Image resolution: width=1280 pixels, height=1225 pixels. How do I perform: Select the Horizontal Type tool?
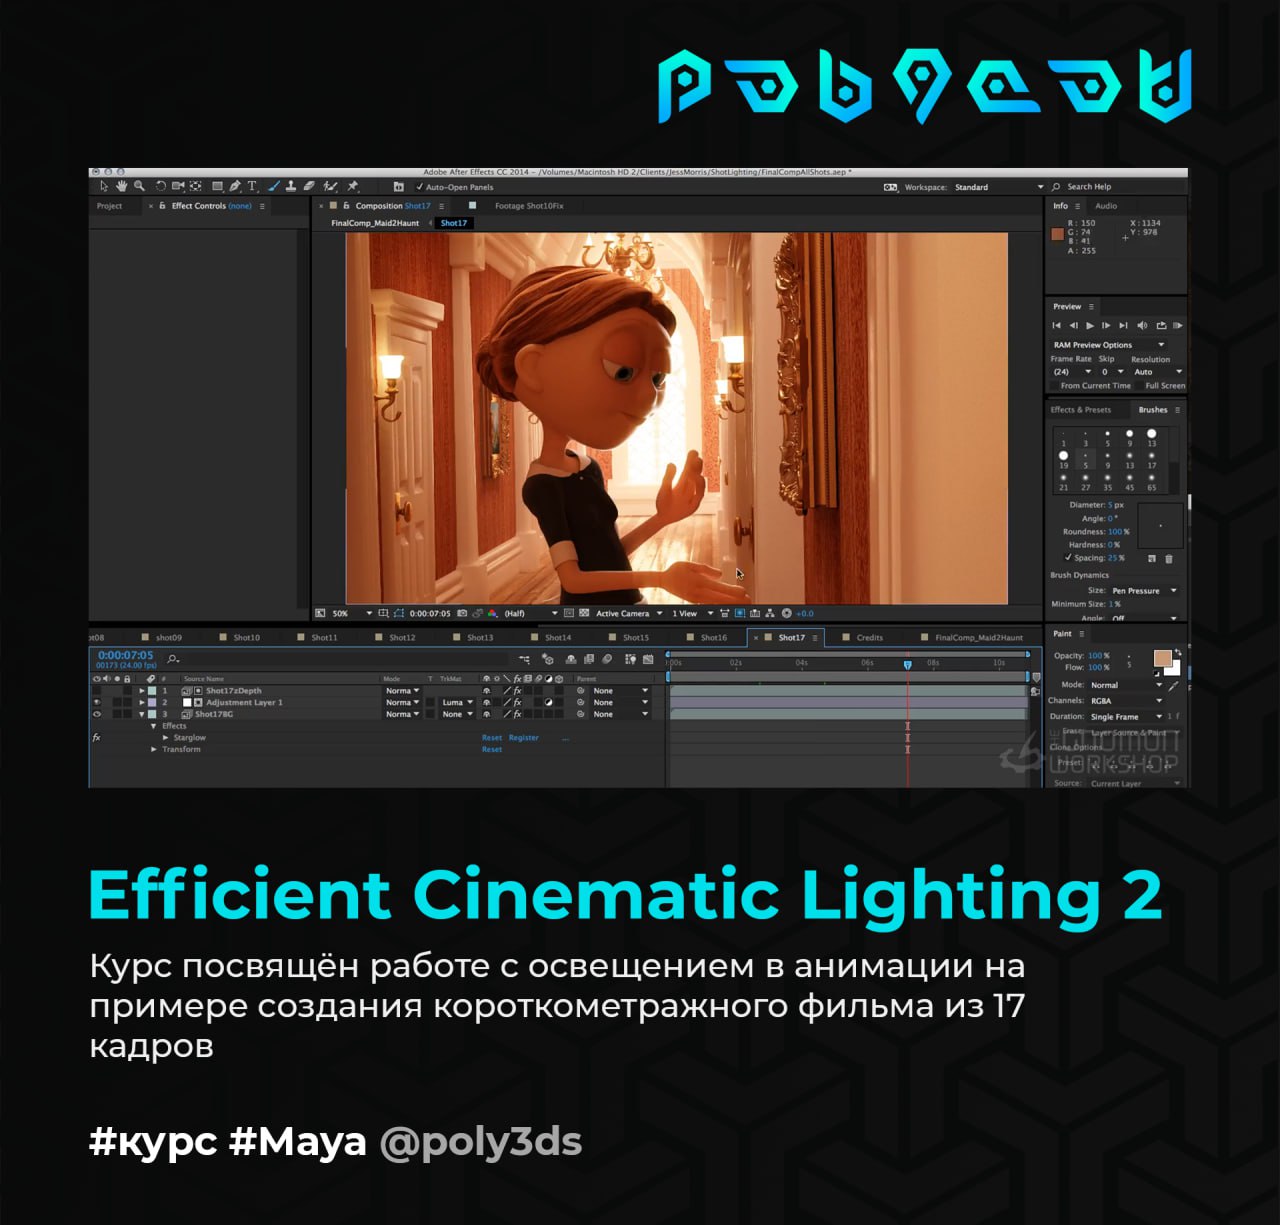pyautogui.click(x=252, y=186)
